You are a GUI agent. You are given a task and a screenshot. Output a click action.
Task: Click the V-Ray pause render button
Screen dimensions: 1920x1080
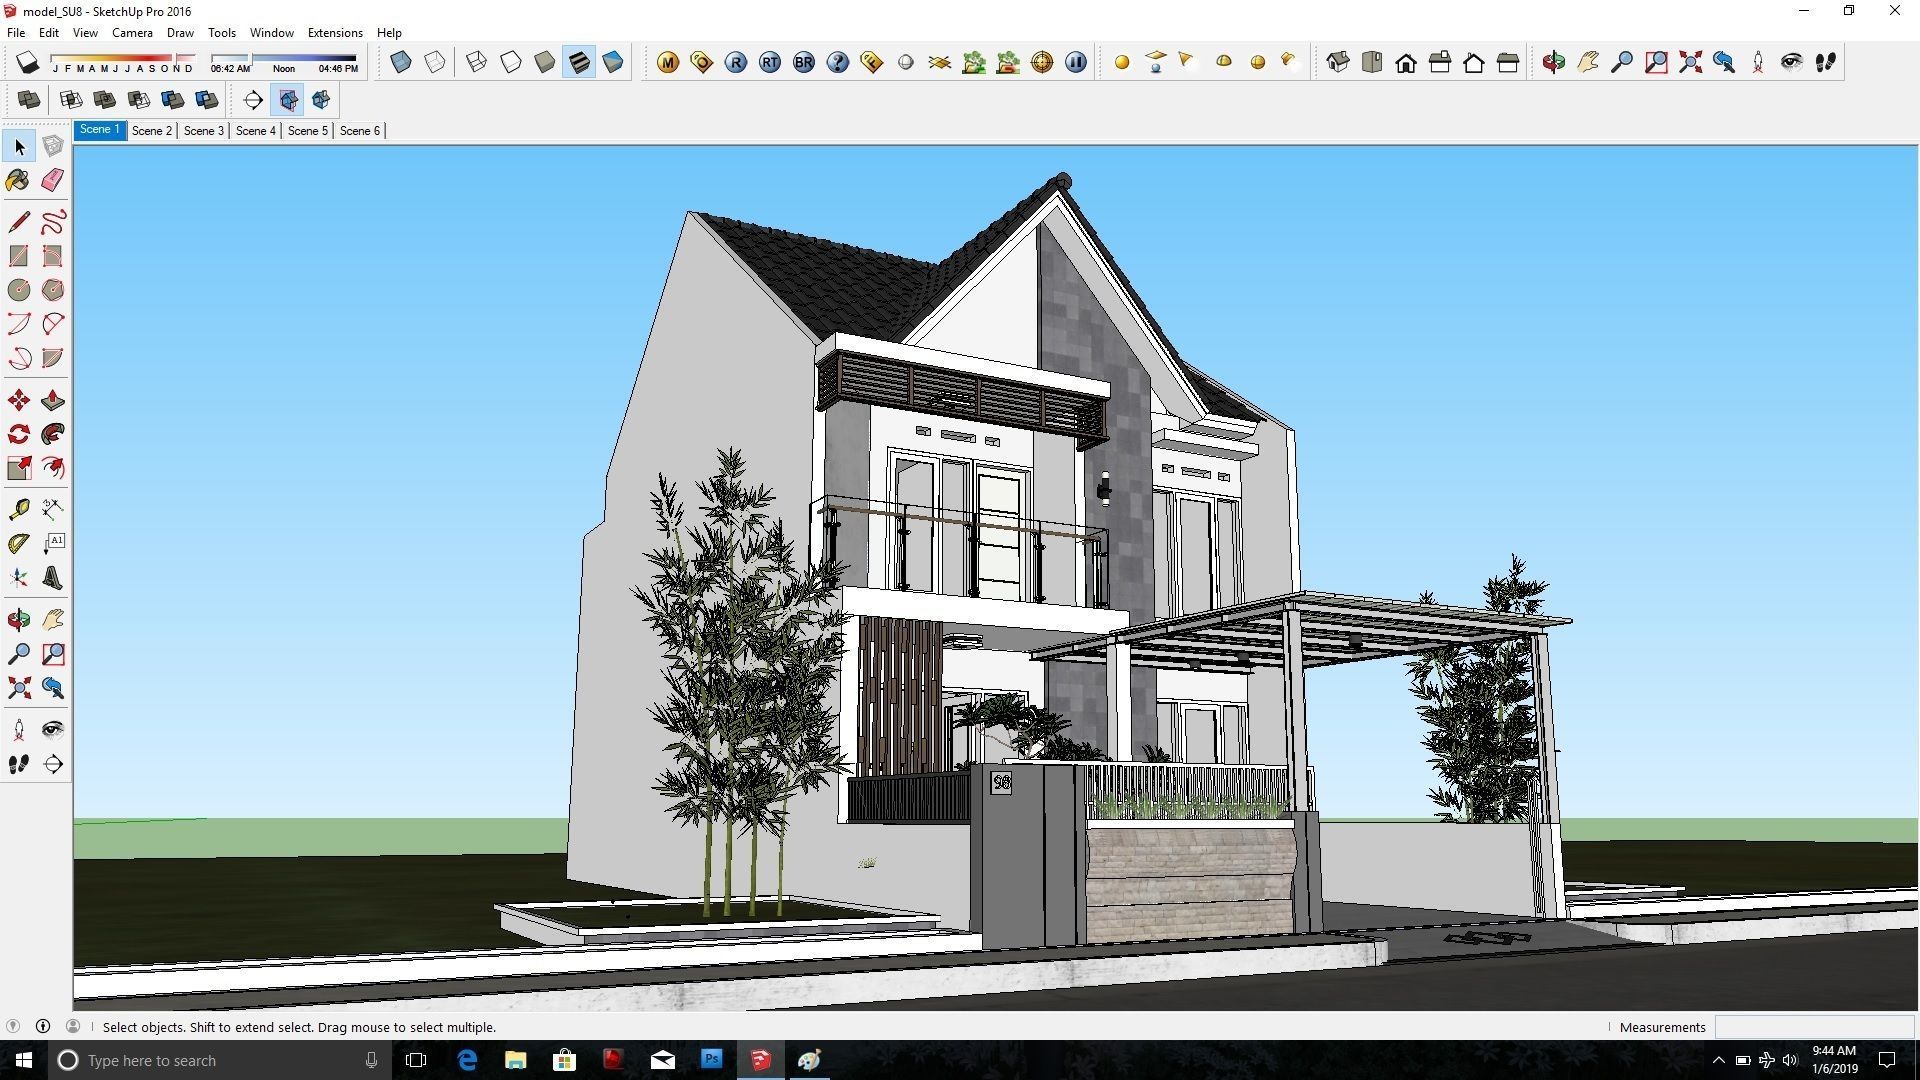[1076, 62]
